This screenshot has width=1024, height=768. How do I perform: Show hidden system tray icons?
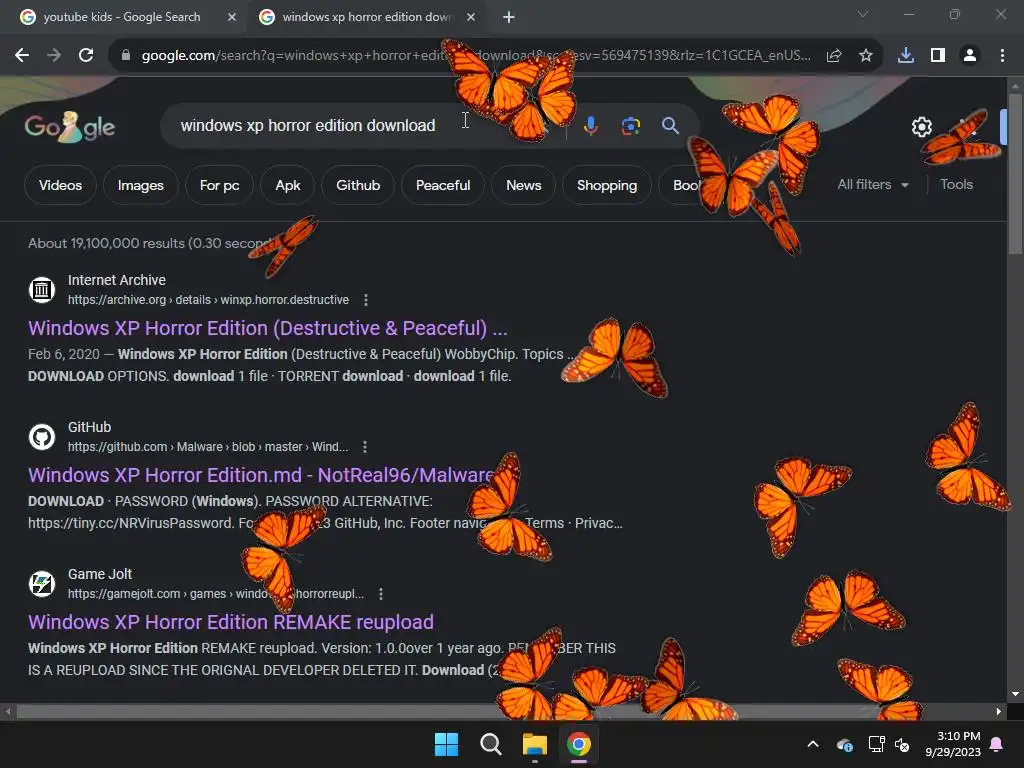click(812, 744)
